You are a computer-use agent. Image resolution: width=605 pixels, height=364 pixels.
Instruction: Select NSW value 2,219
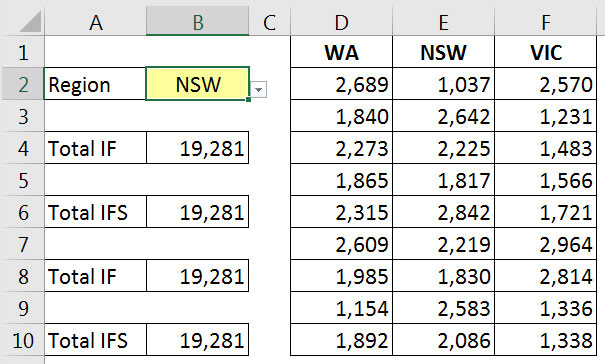pyautogui.click(x=443, y=244)
